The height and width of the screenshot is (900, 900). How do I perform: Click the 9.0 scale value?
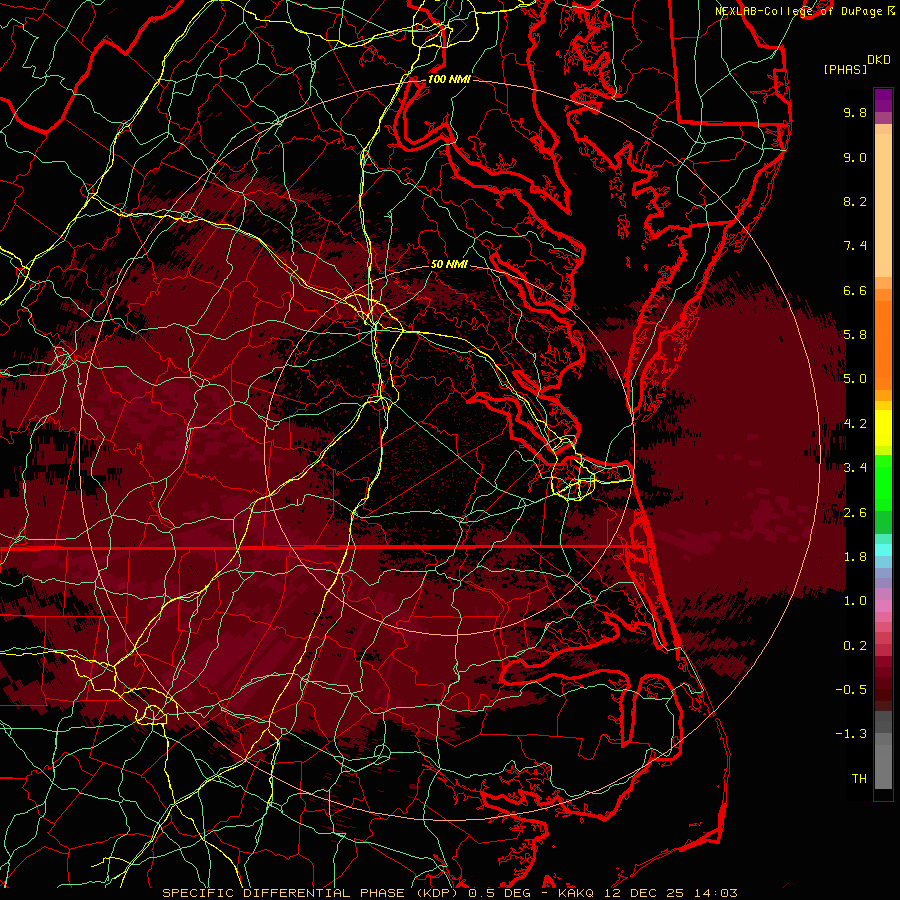[855, 157]
